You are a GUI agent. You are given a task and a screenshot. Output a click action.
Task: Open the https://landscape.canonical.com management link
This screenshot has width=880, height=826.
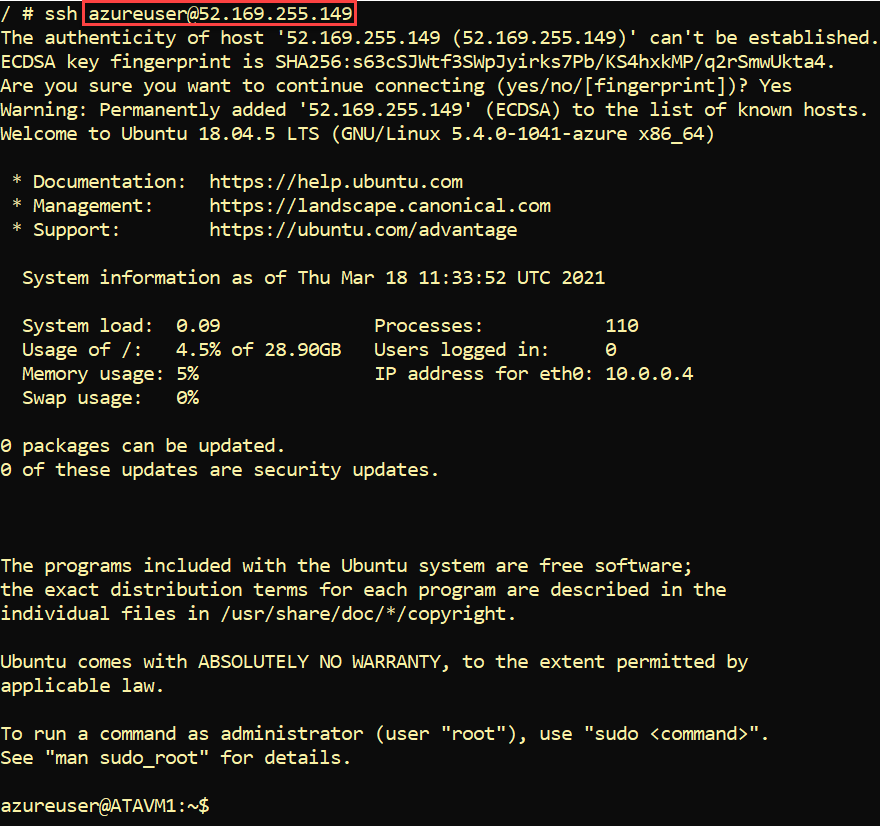click(x=380, y=206)
